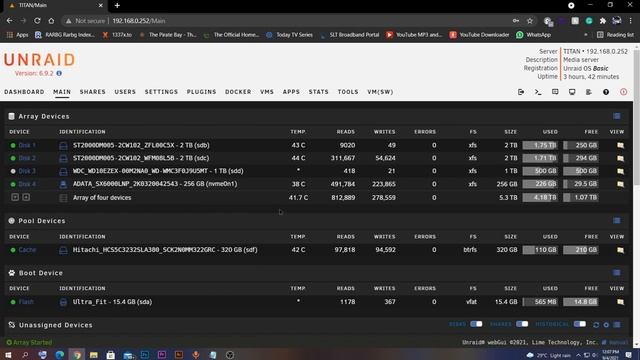The width and height of the screenshot is (640, 360).
Task: Open the Disk 1 settings link
Action: (x=27, y=145)
